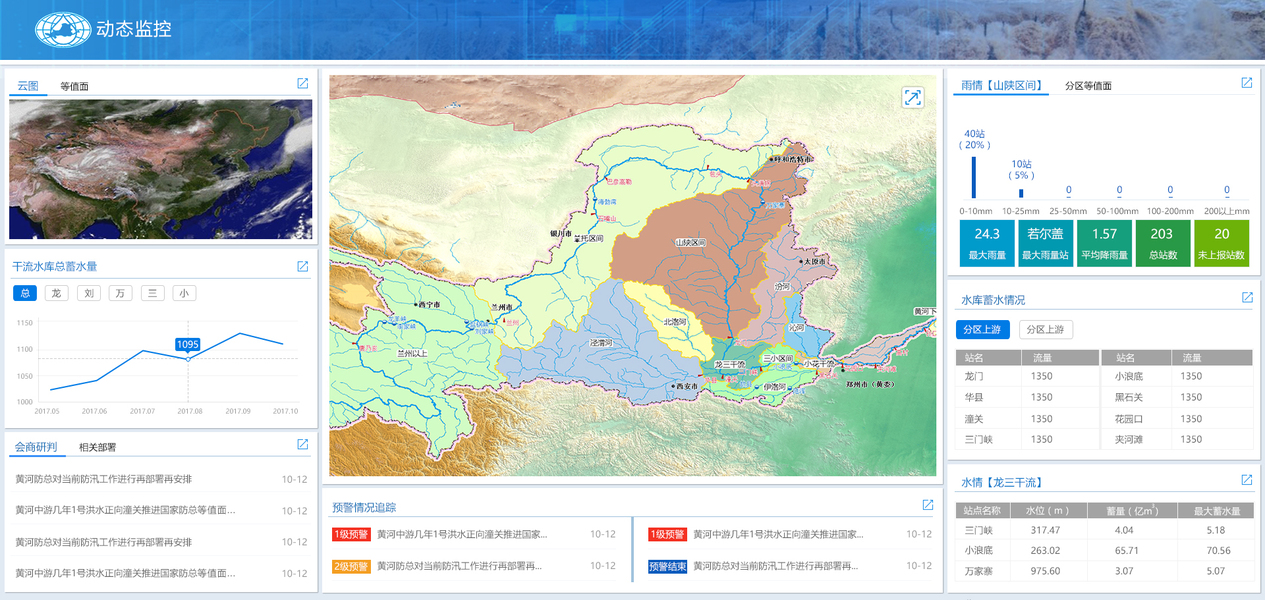Pop out the 水库蓄水情况 panel

click(1247, 298)
